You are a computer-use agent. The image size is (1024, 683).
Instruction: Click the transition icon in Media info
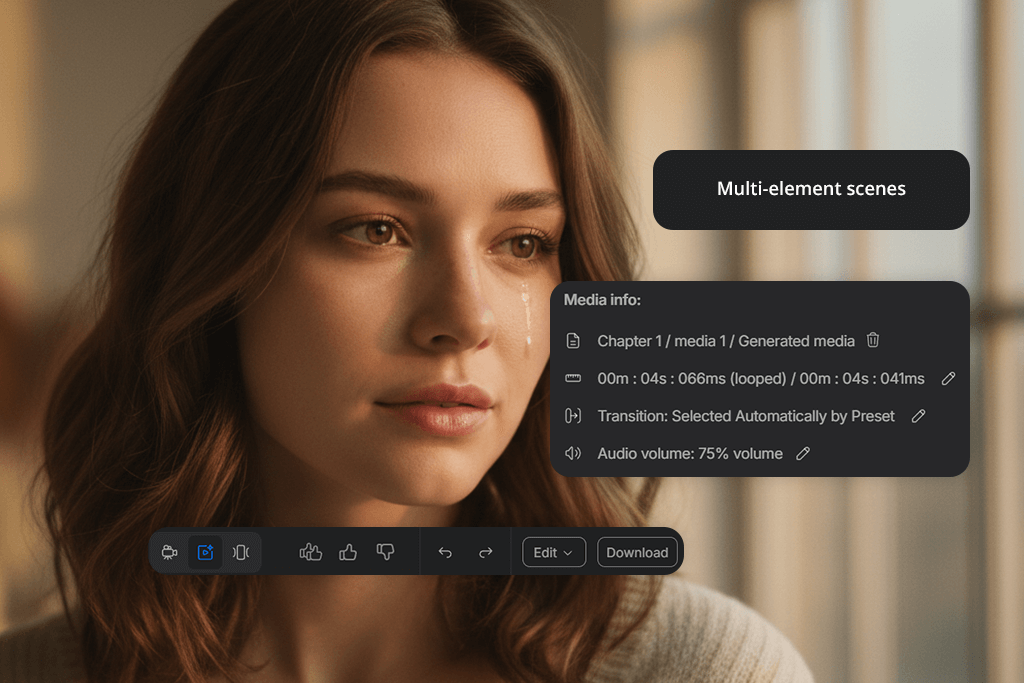(x=573, y=415)
